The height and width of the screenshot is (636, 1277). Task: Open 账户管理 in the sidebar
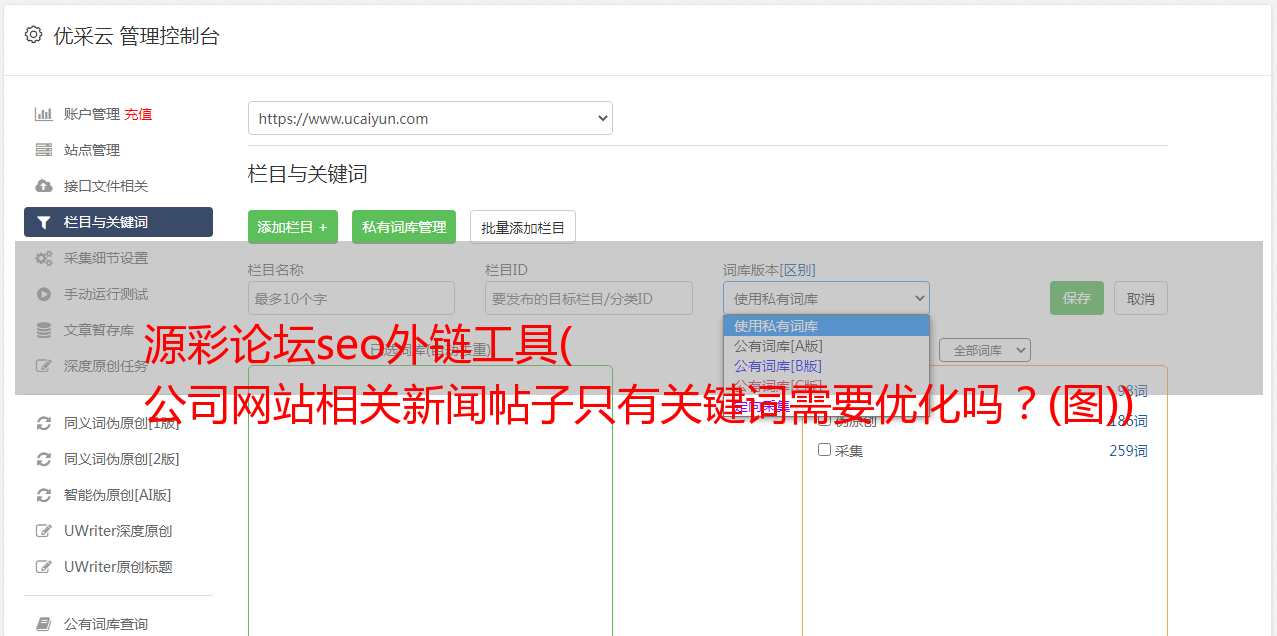pyautogui.click(x=91, y=114)
